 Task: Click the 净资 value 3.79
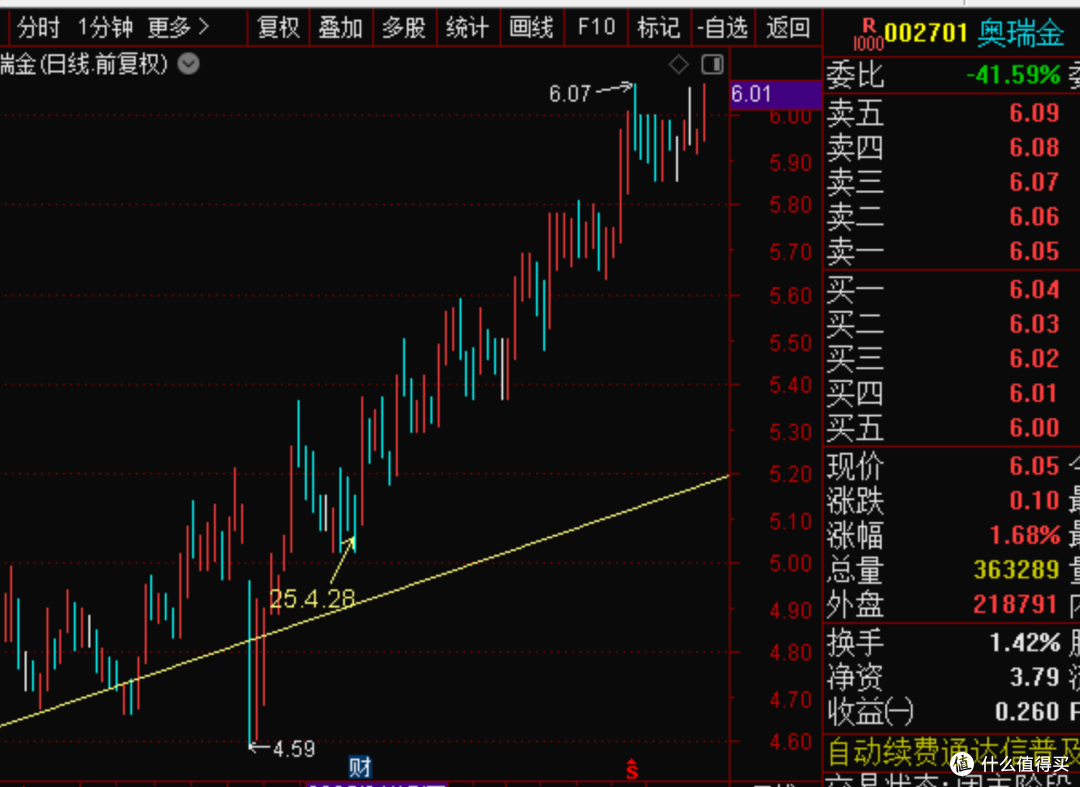pyautogui.click(x=1034, y=677)
